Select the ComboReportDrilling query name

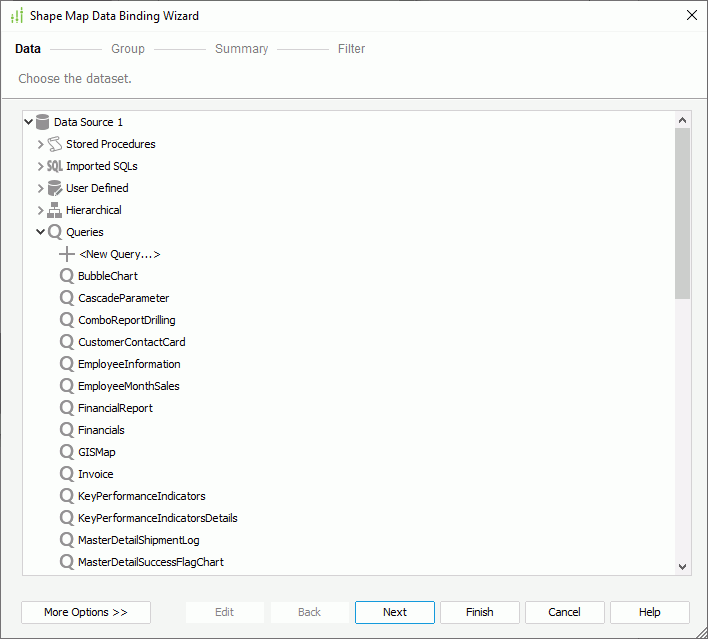point(127,320)
